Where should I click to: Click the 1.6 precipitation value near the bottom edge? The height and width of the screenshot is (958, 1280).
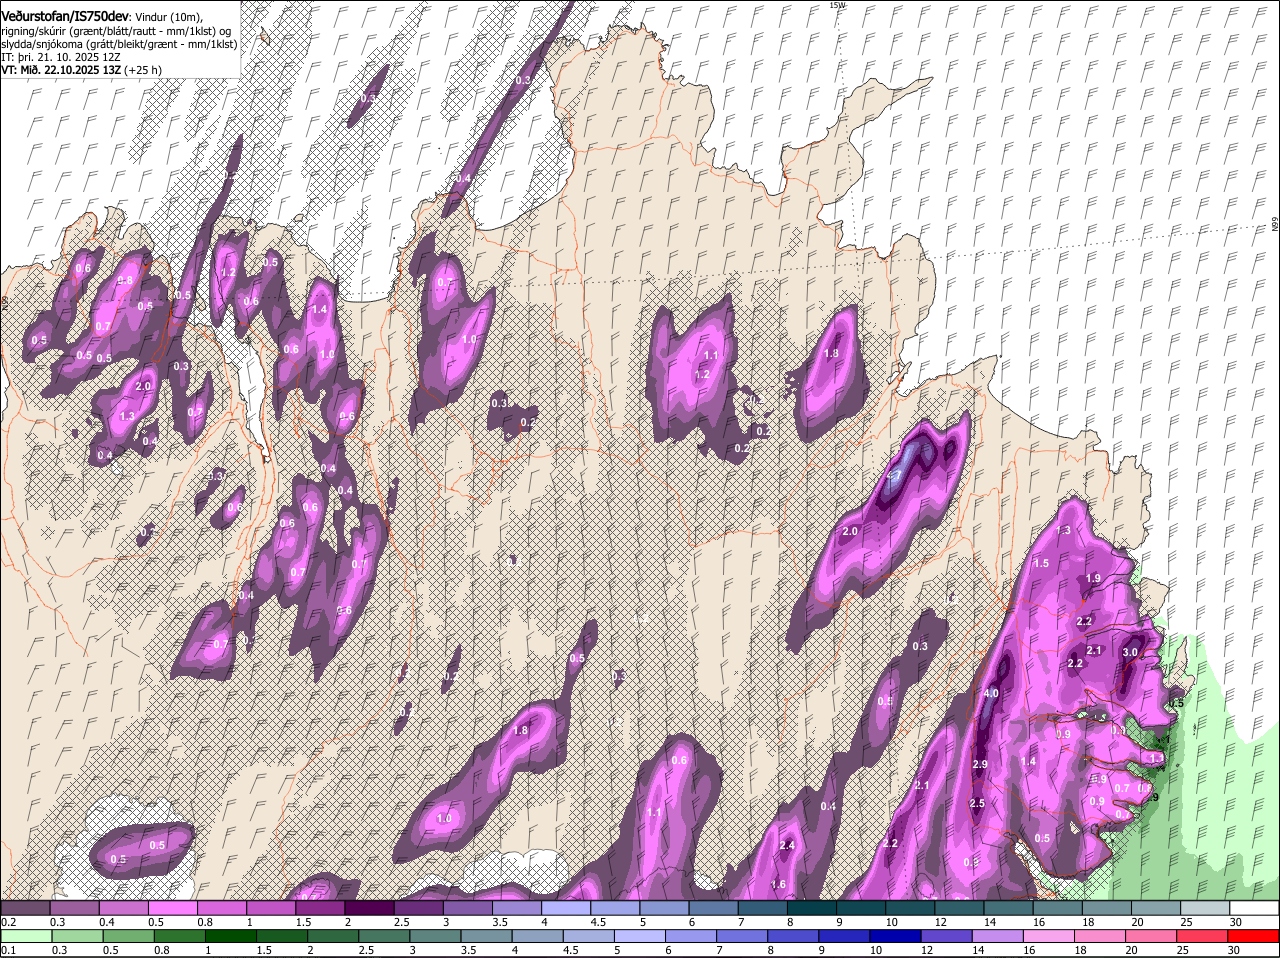(779, 885)
